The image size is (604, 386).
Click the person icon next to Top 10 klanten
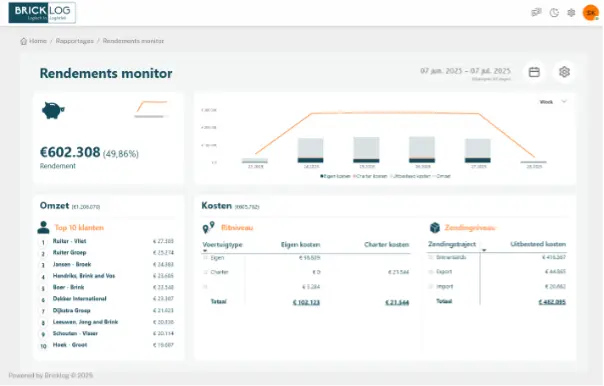tap(43, 227)
